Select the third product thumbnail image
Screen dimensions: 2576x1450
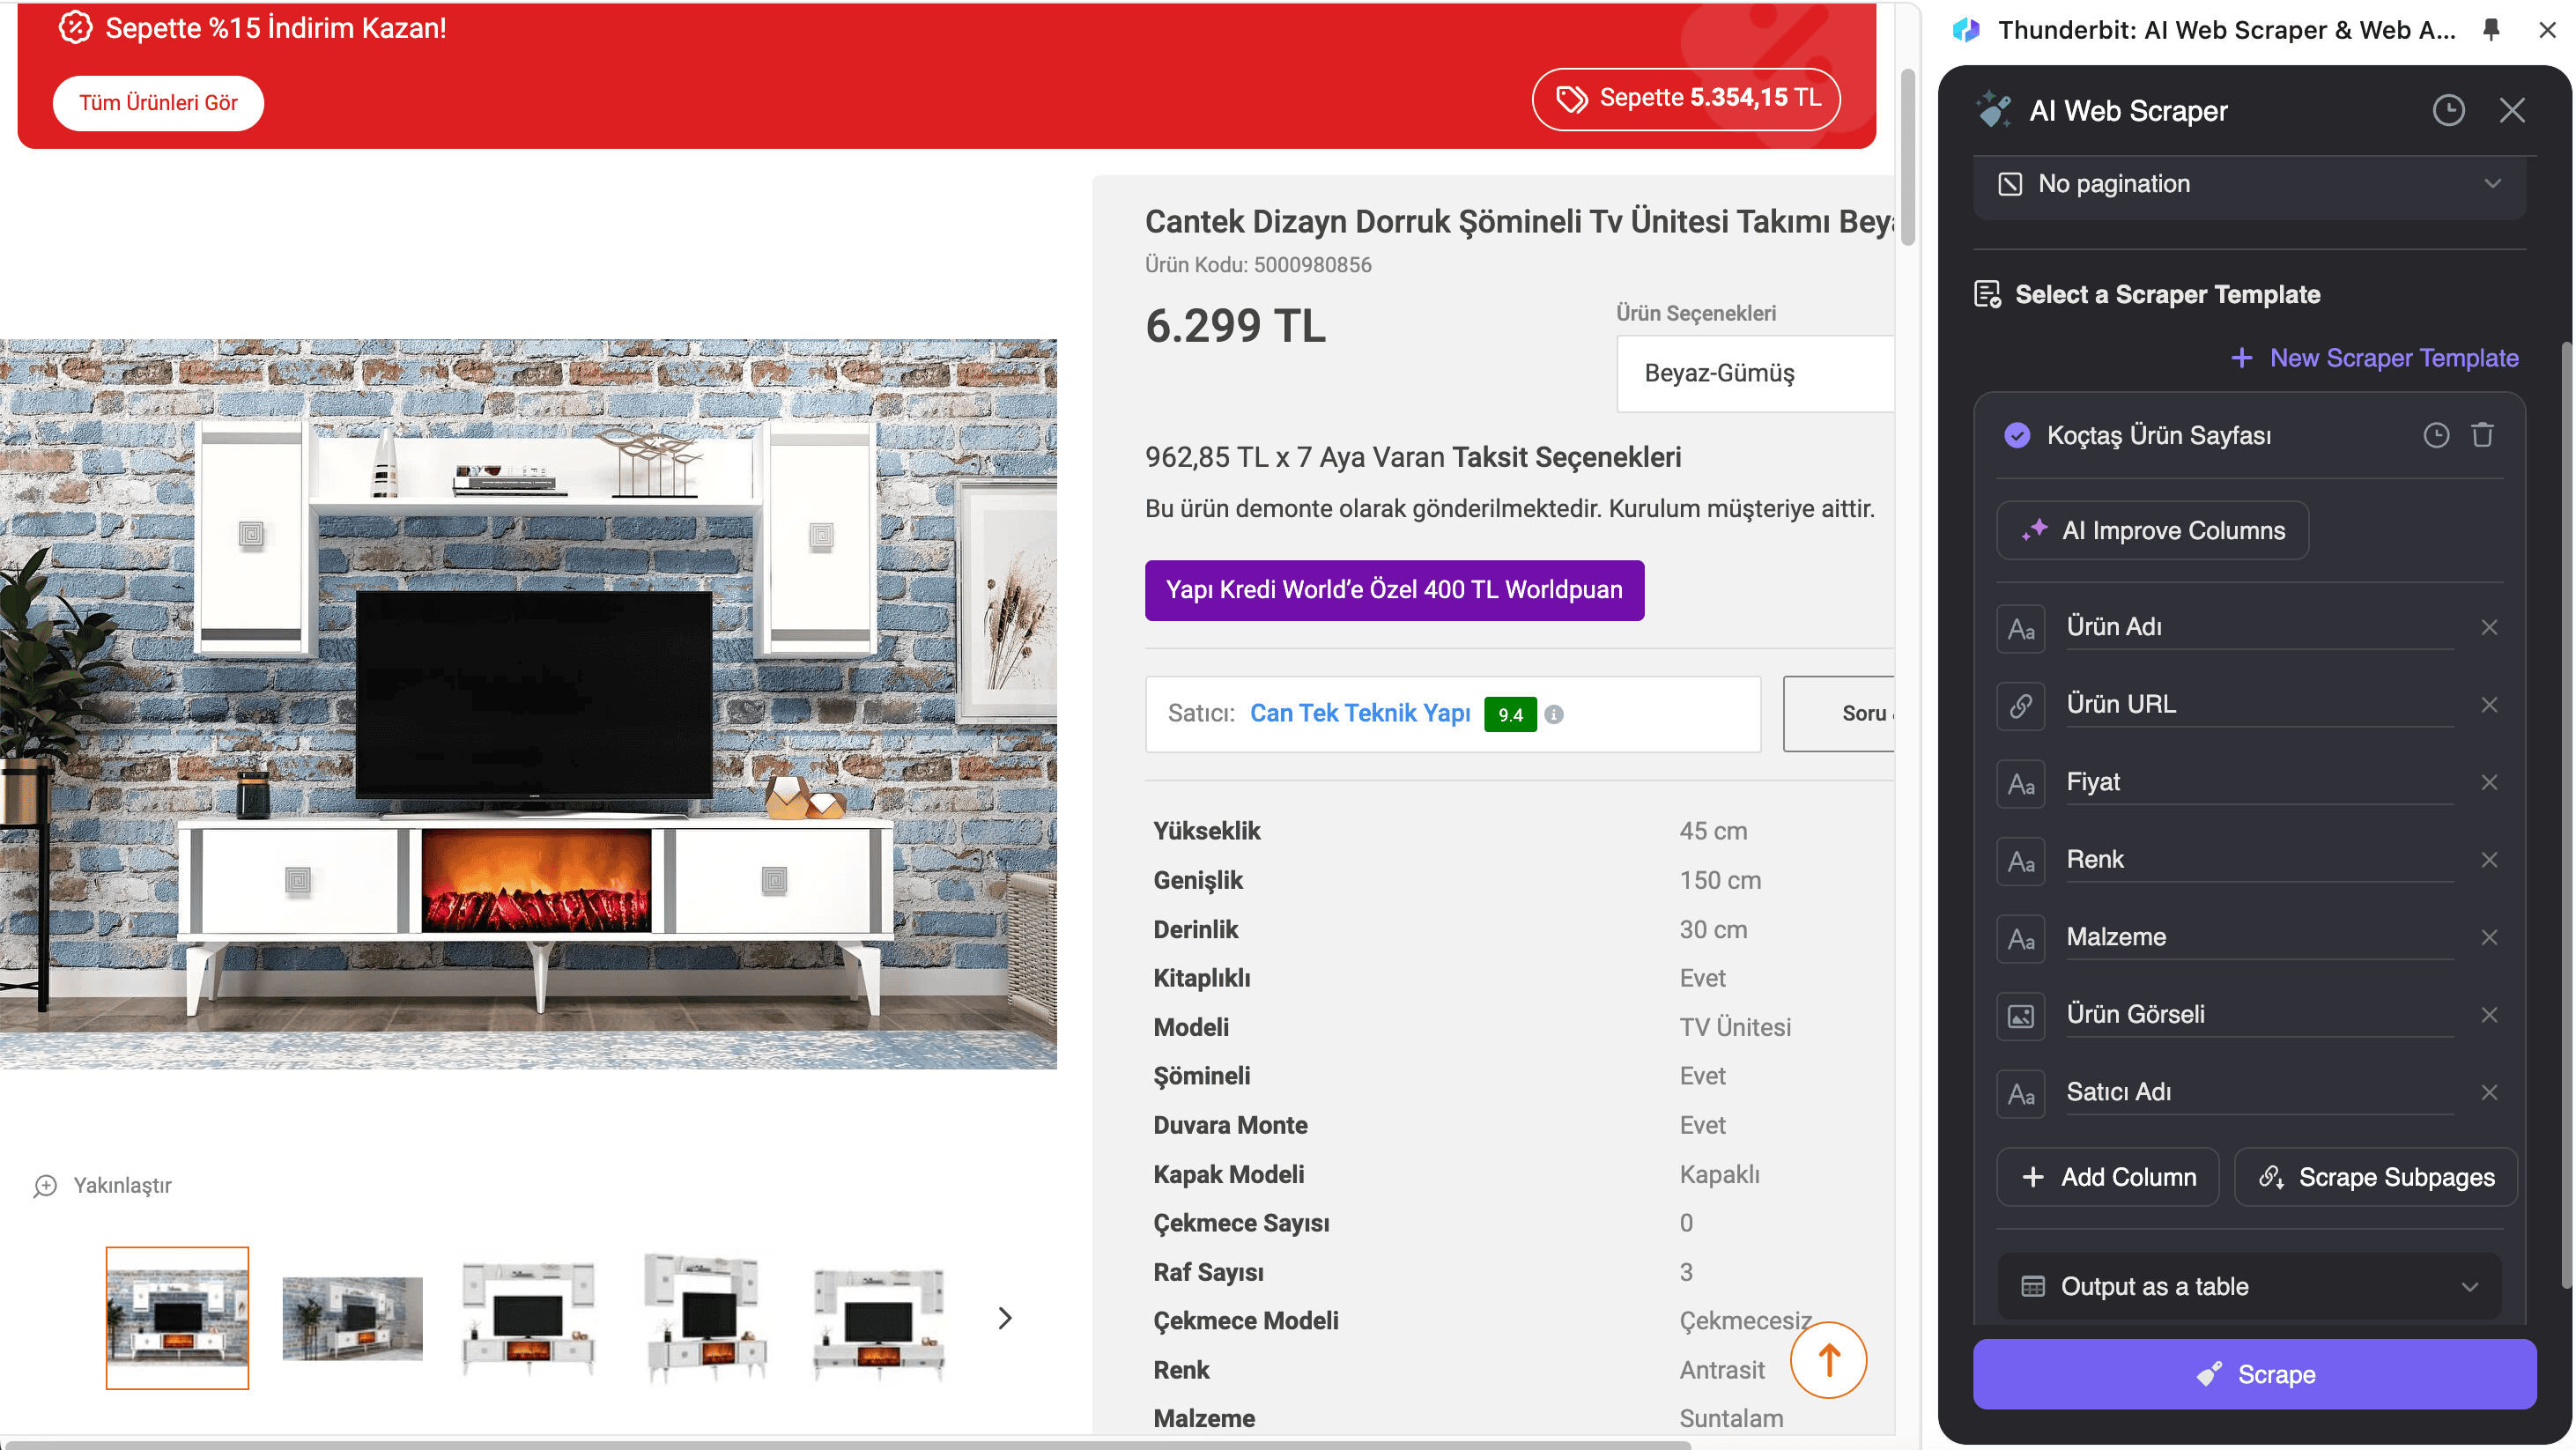click(x=528, y=1318)
